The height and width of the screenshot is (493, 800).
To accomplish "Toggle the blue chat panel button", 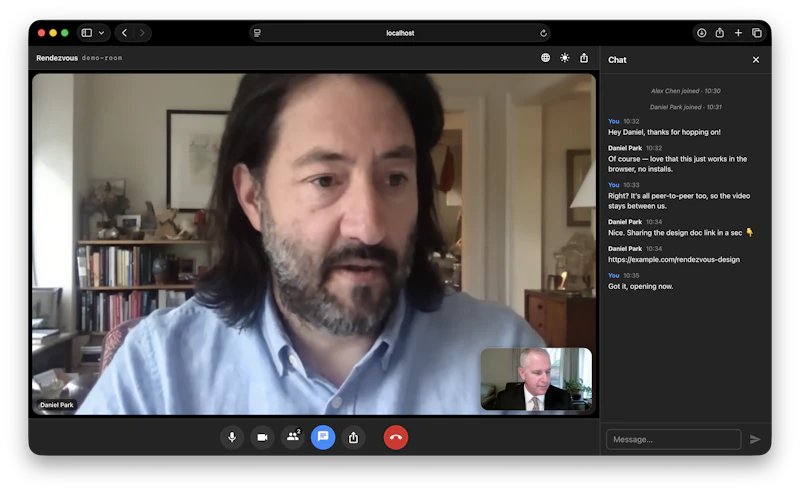I will click(x=323, y=437).
